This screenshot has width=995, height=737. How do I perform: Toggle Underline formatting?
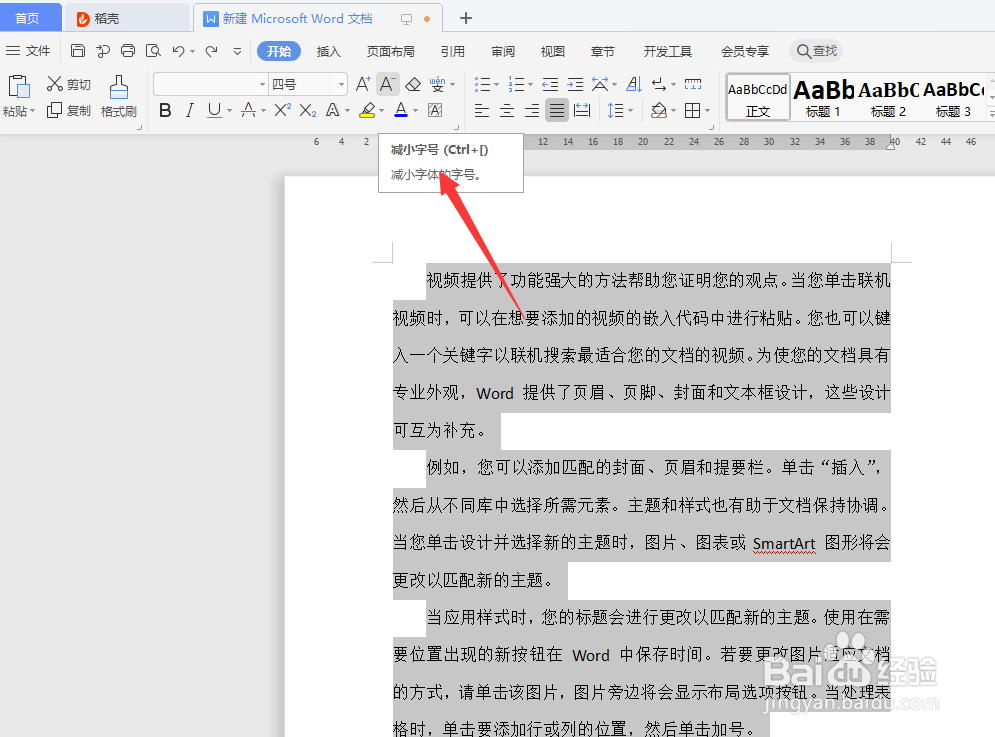point(214,110)
